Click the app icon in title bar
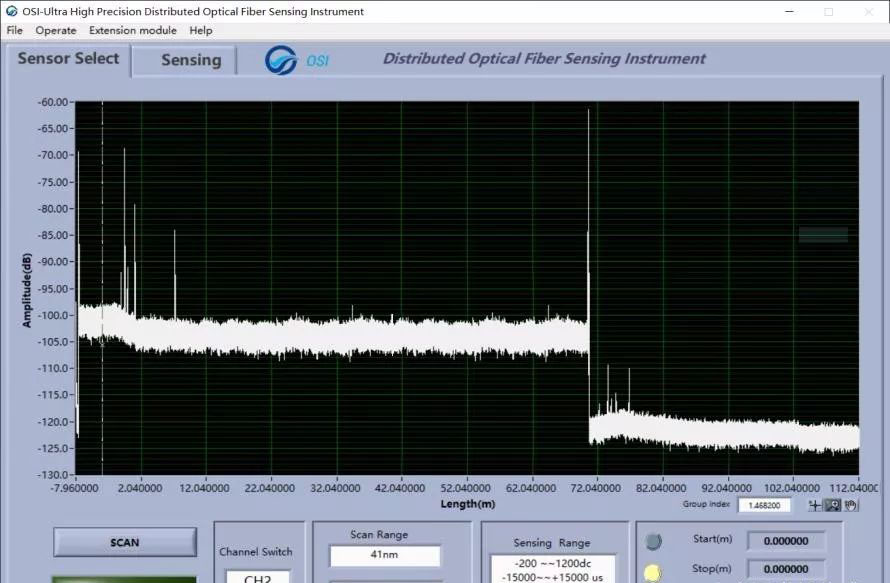 [11, 11]
